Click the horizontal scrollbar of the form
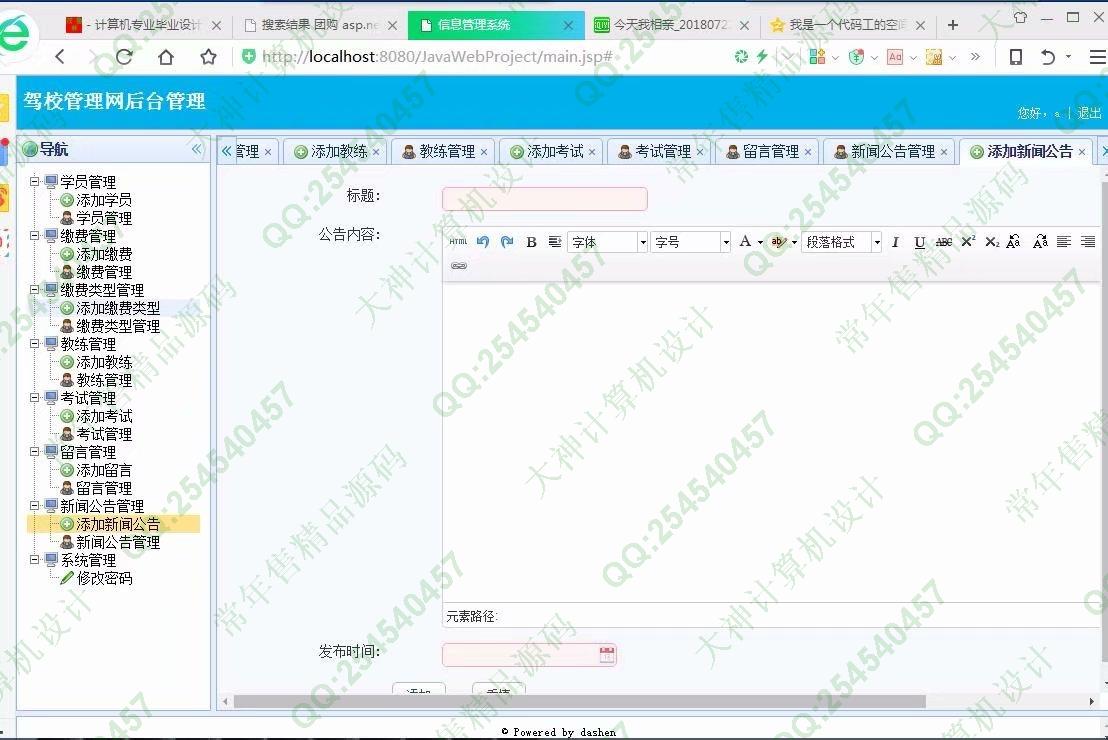The image size is (1108, 740). 579,701
